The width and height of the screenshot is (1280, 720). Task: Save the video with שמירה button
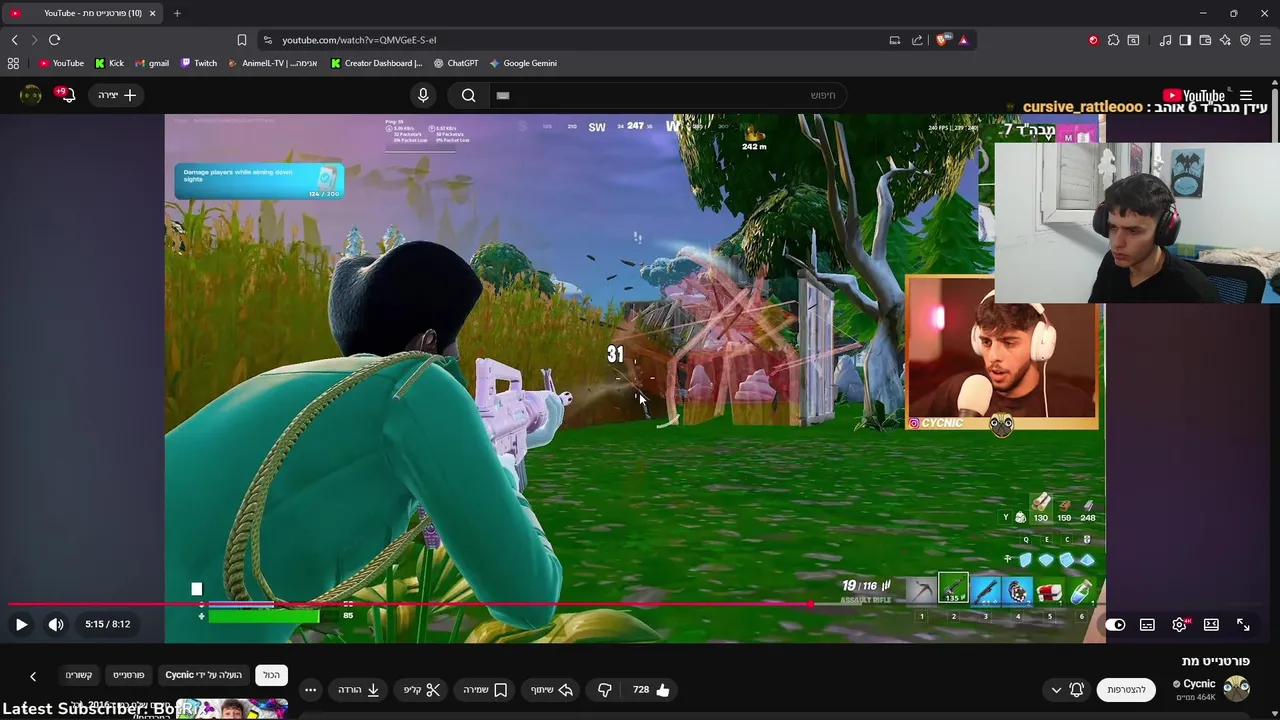tap(485, 690)
